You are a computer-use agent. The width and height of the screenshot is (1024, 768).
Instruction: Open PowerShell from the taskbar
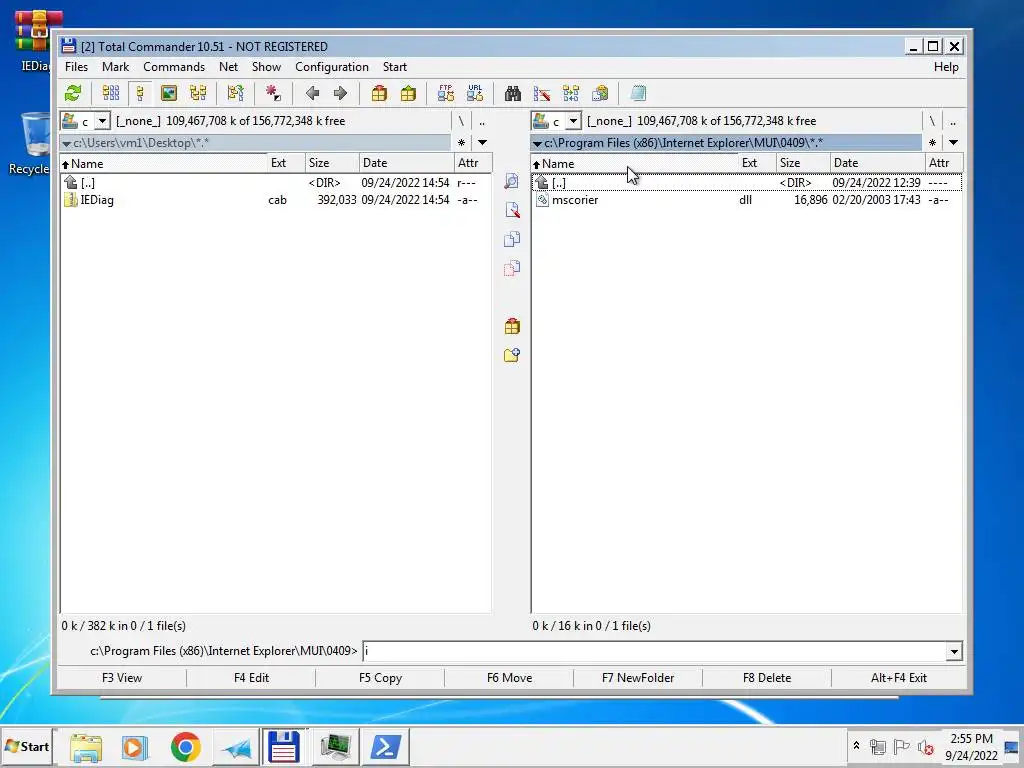pyautogui.click(x=385, y=746)
